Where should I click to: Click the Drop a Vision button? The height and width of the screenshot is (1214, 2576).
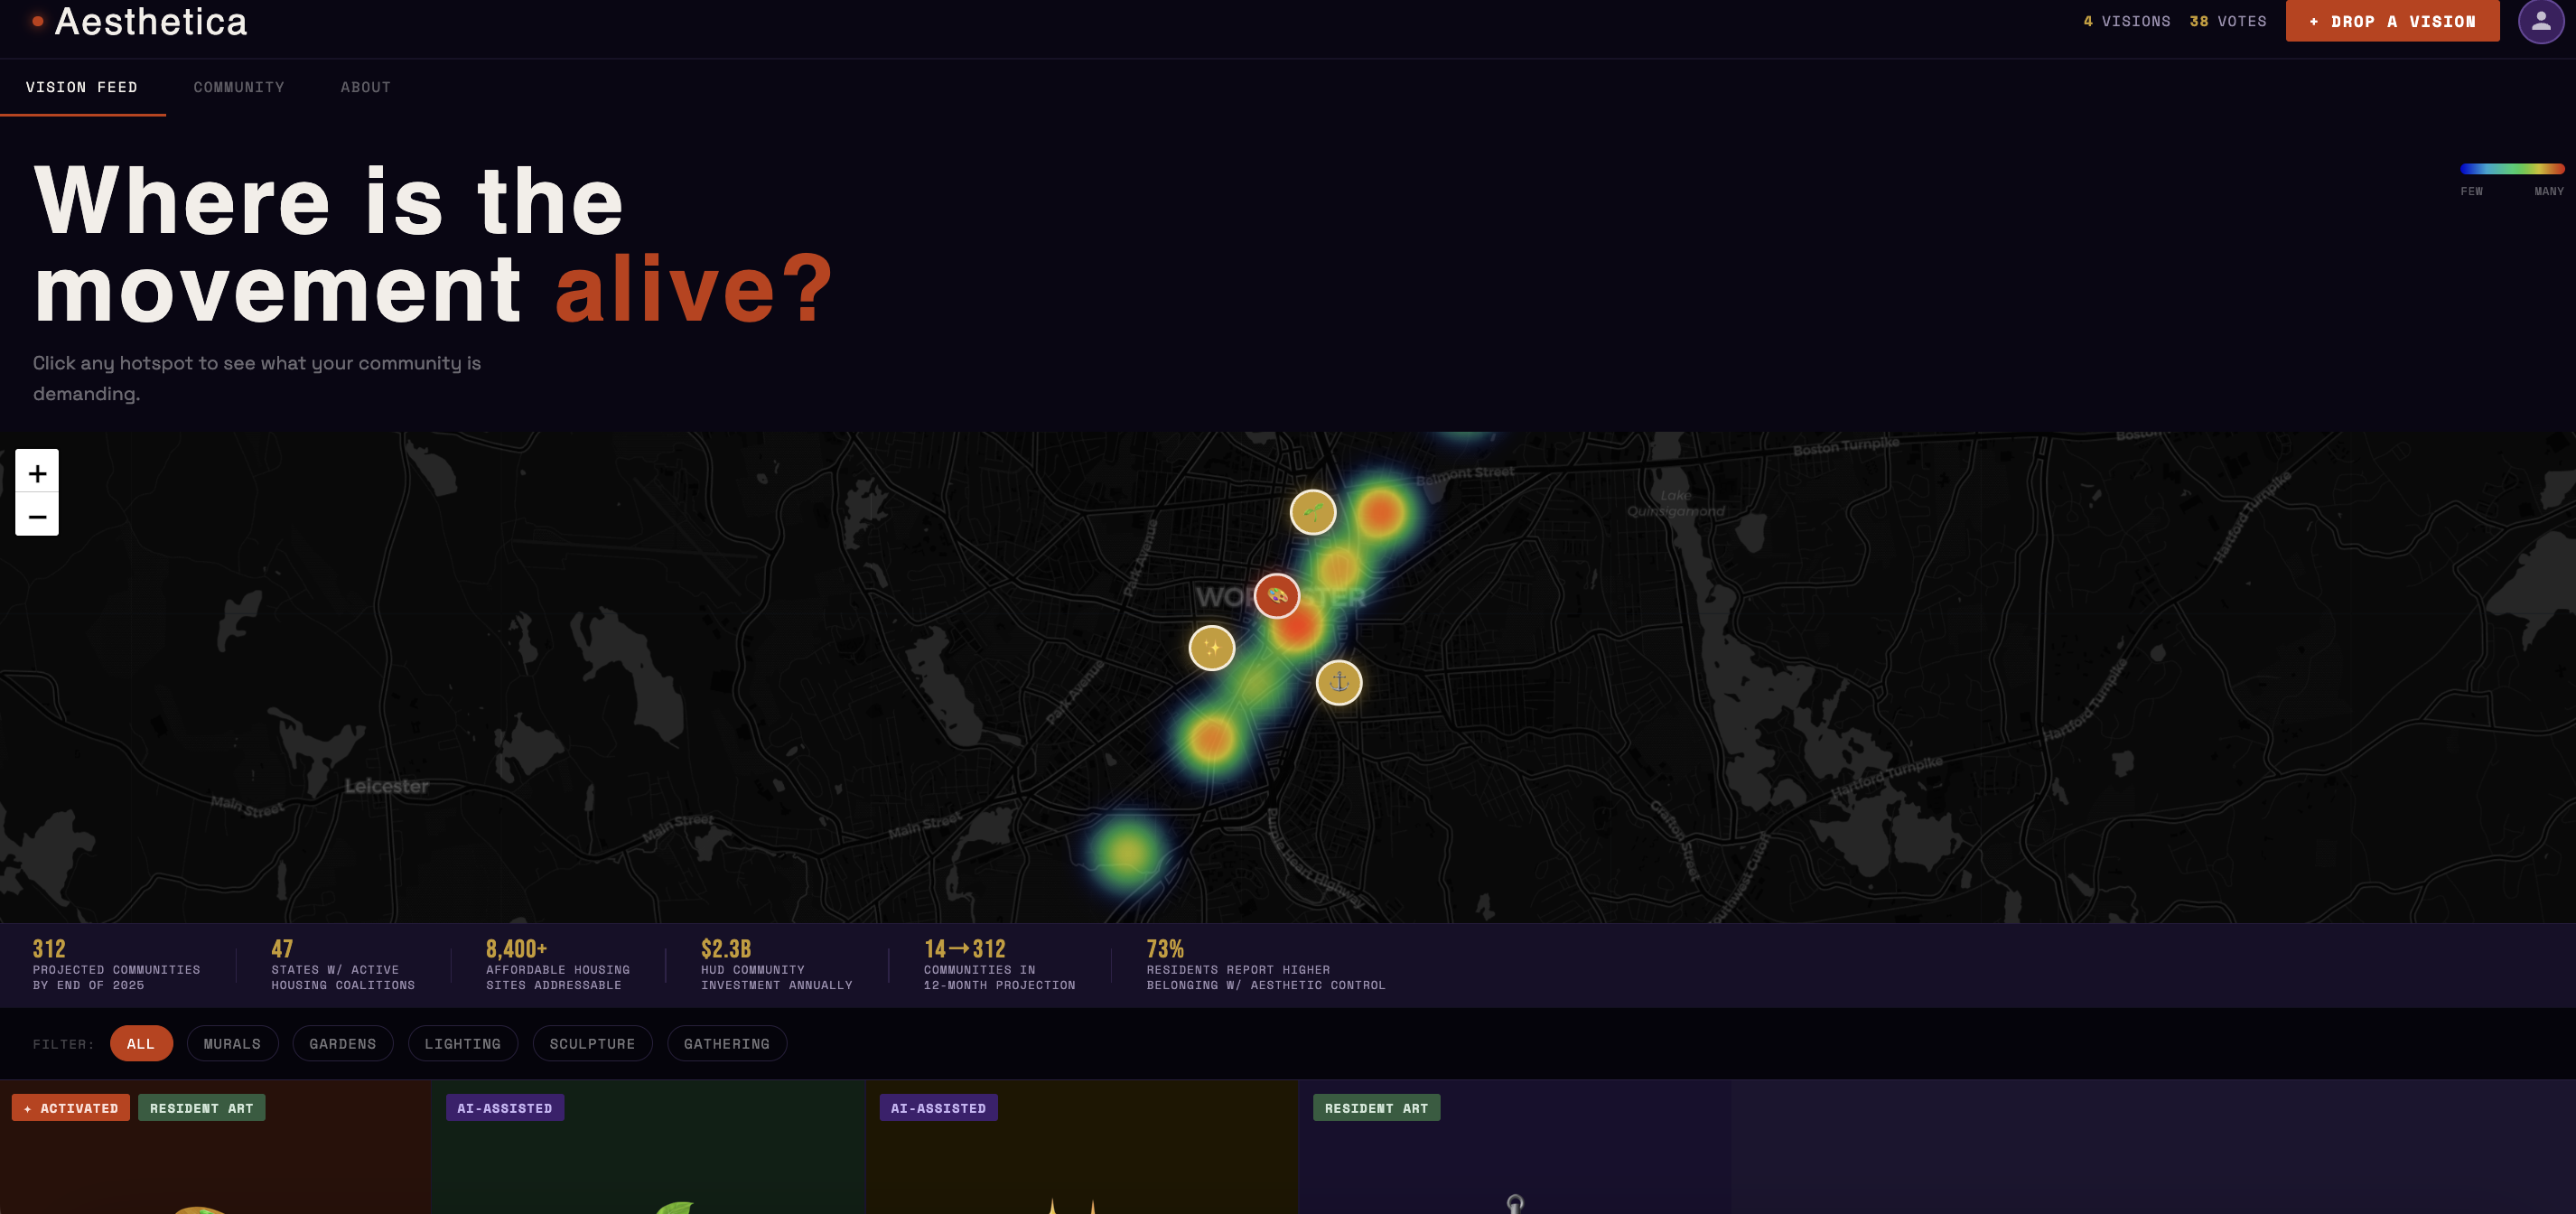[2391, 21]
